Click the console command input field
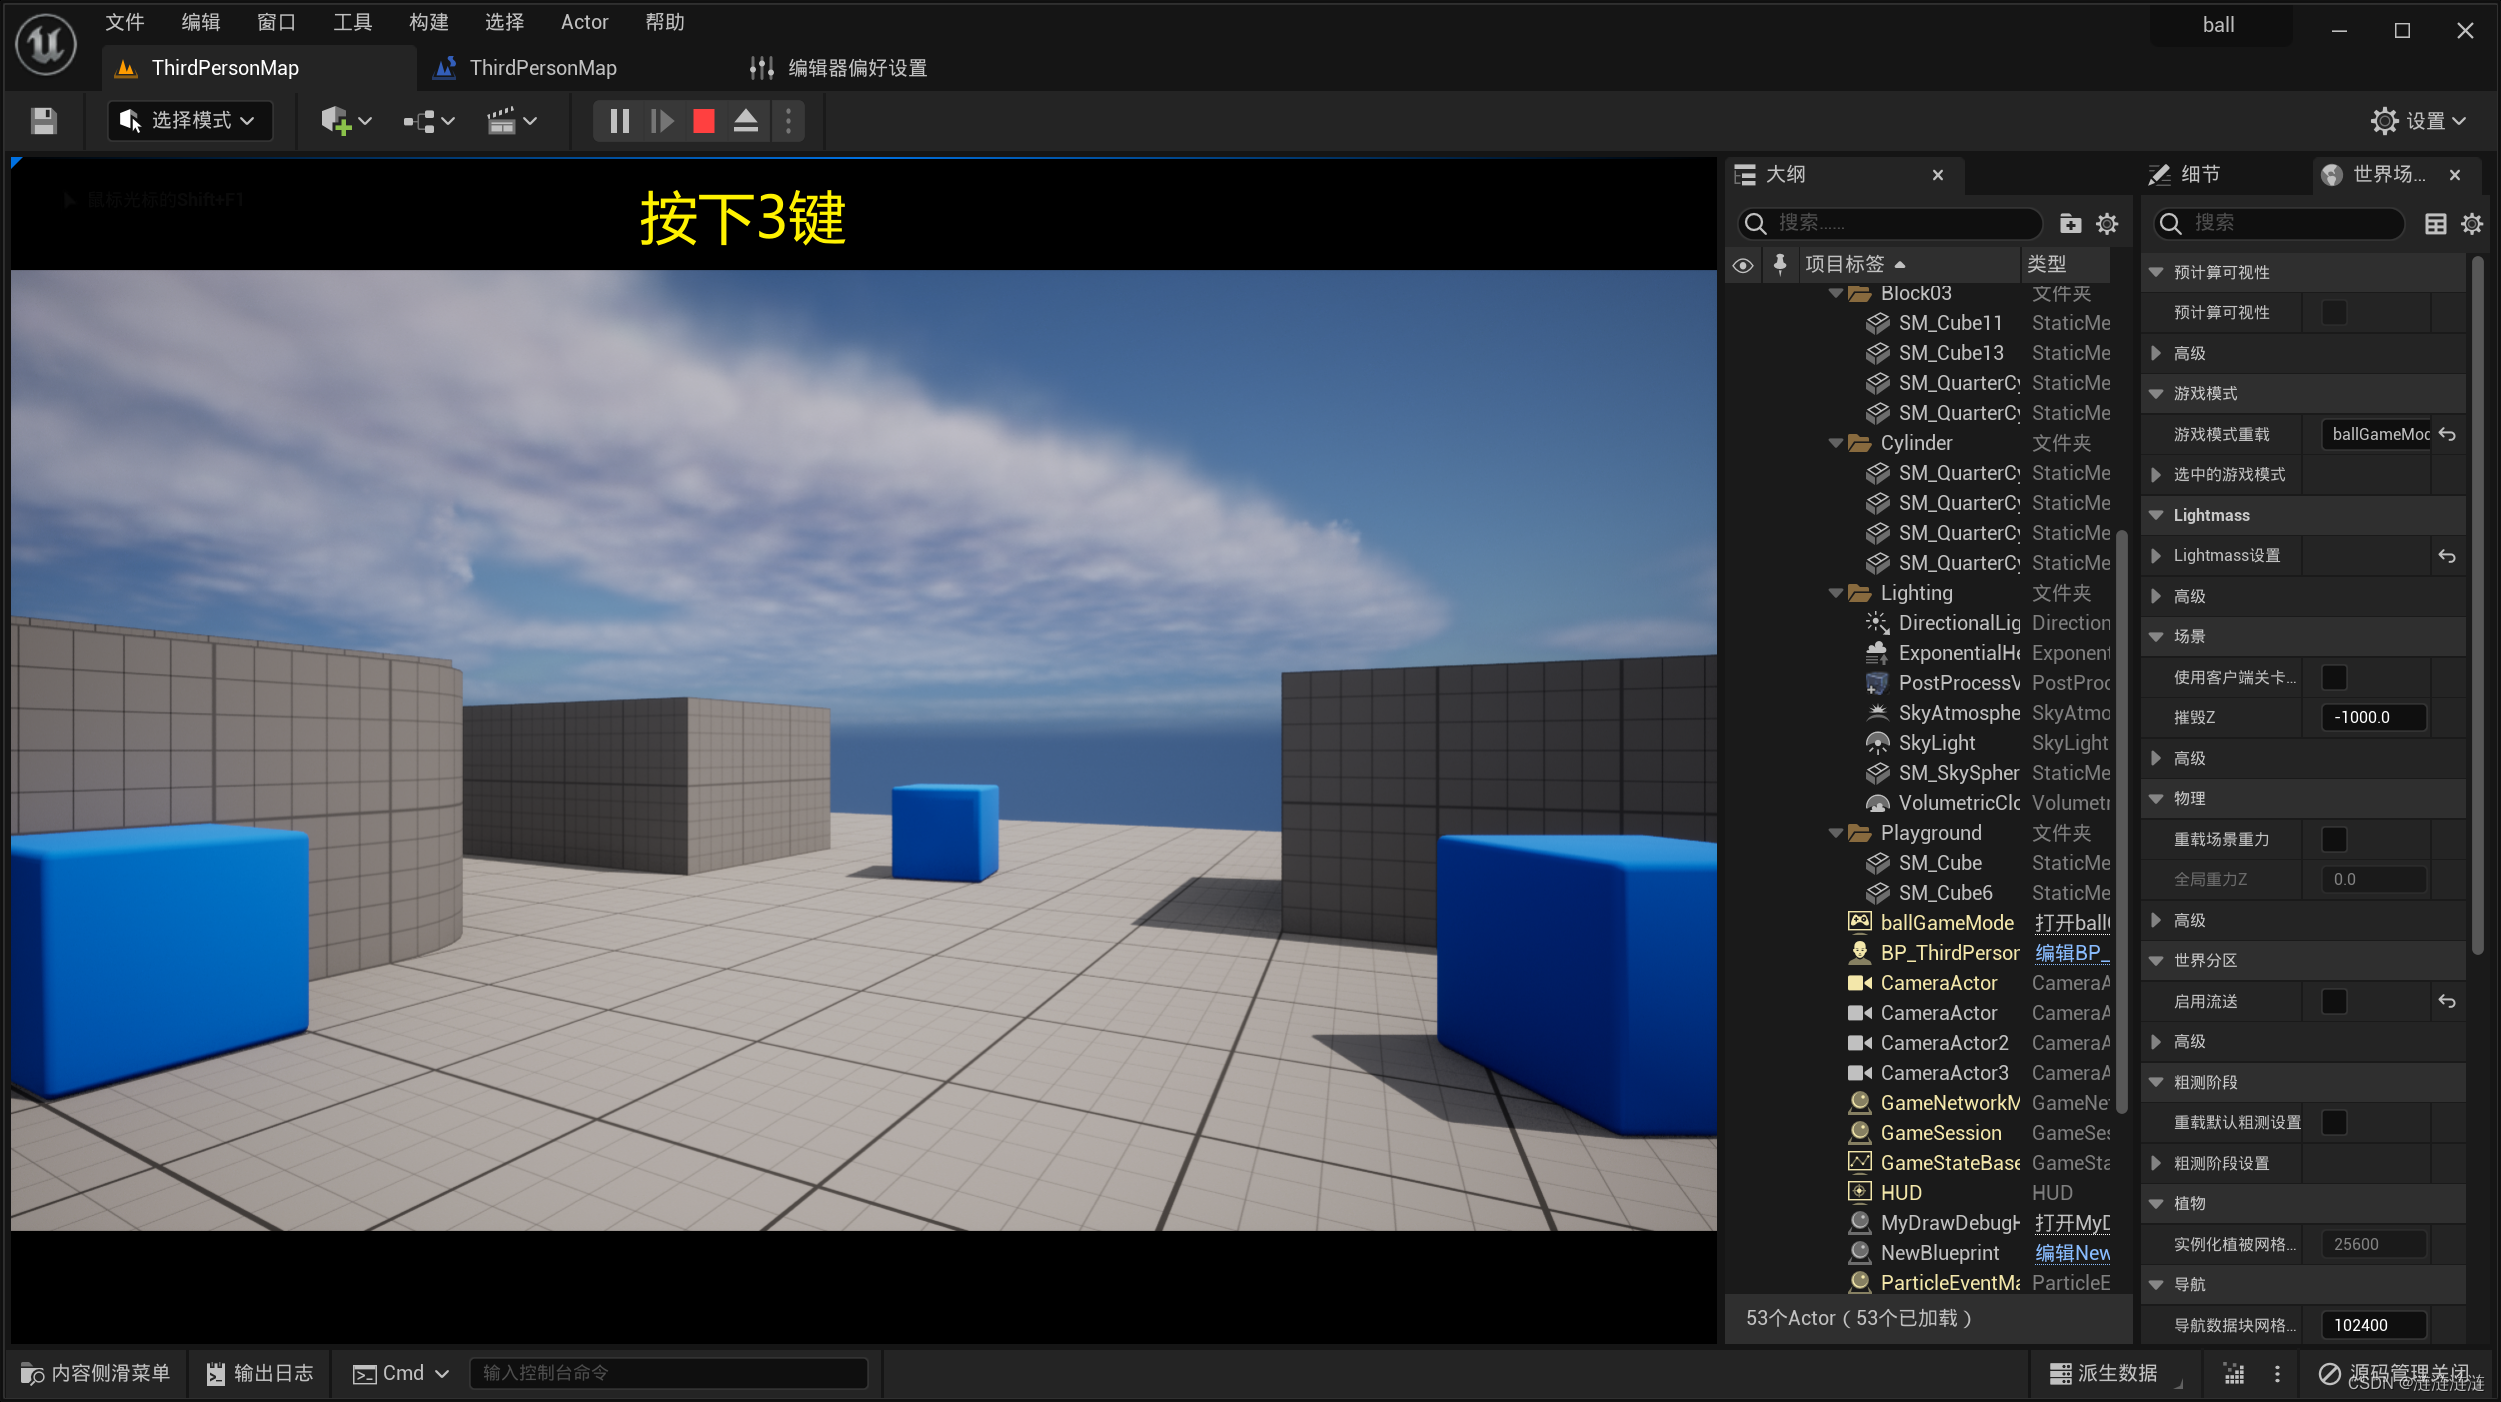 click(668, 1373)
